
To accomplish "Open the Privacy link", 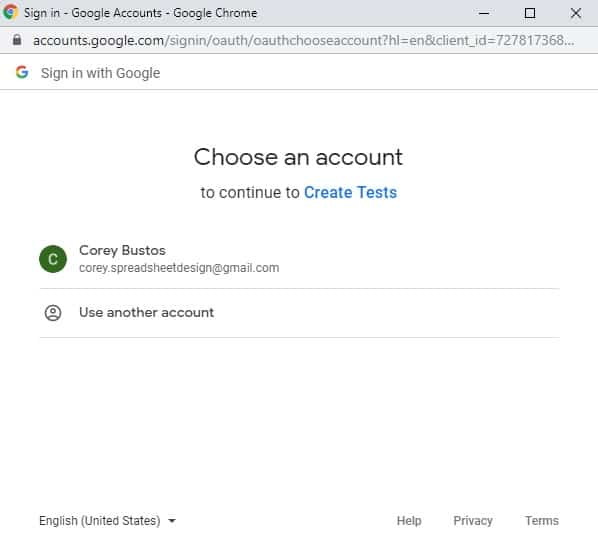I will coord(473,521).
